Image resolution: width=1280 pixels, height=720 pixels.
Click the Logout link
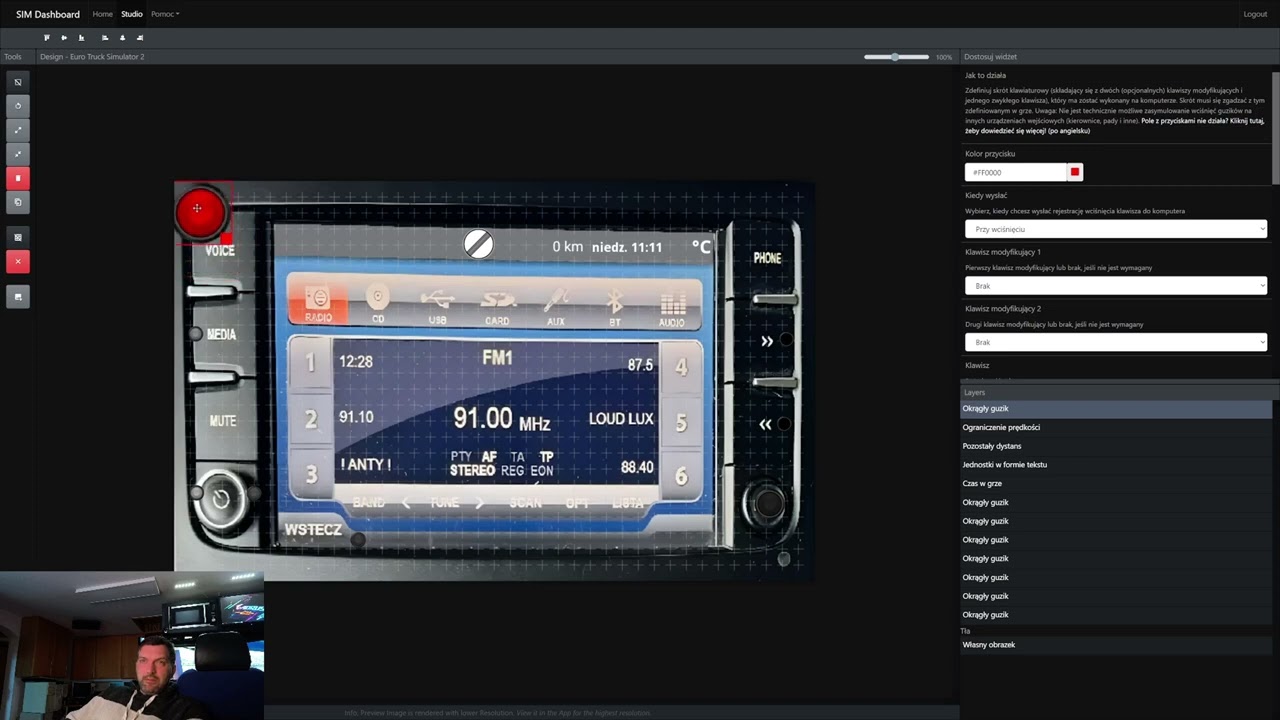[x=1255, y=14]
